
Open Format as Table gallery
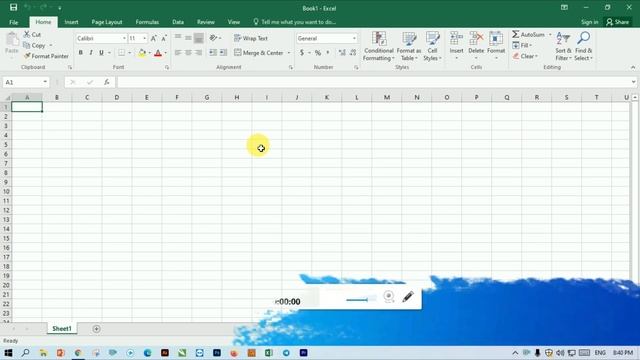point(409,46)
